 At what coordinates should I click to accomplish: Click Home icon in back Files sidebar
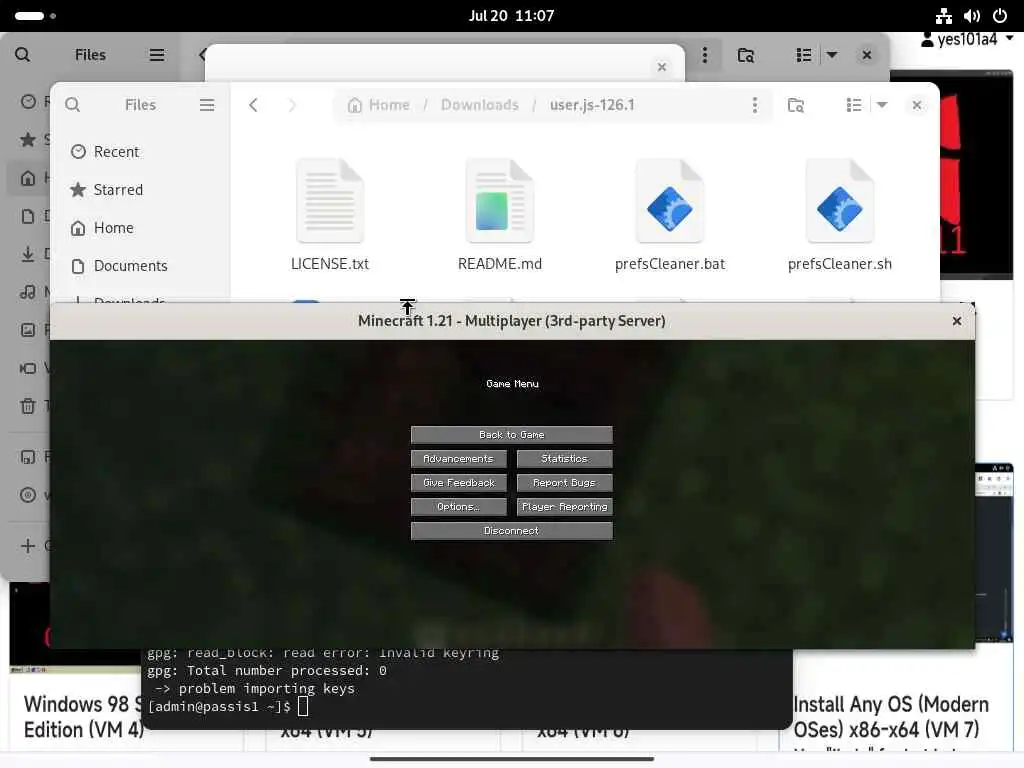click(28, 178)
